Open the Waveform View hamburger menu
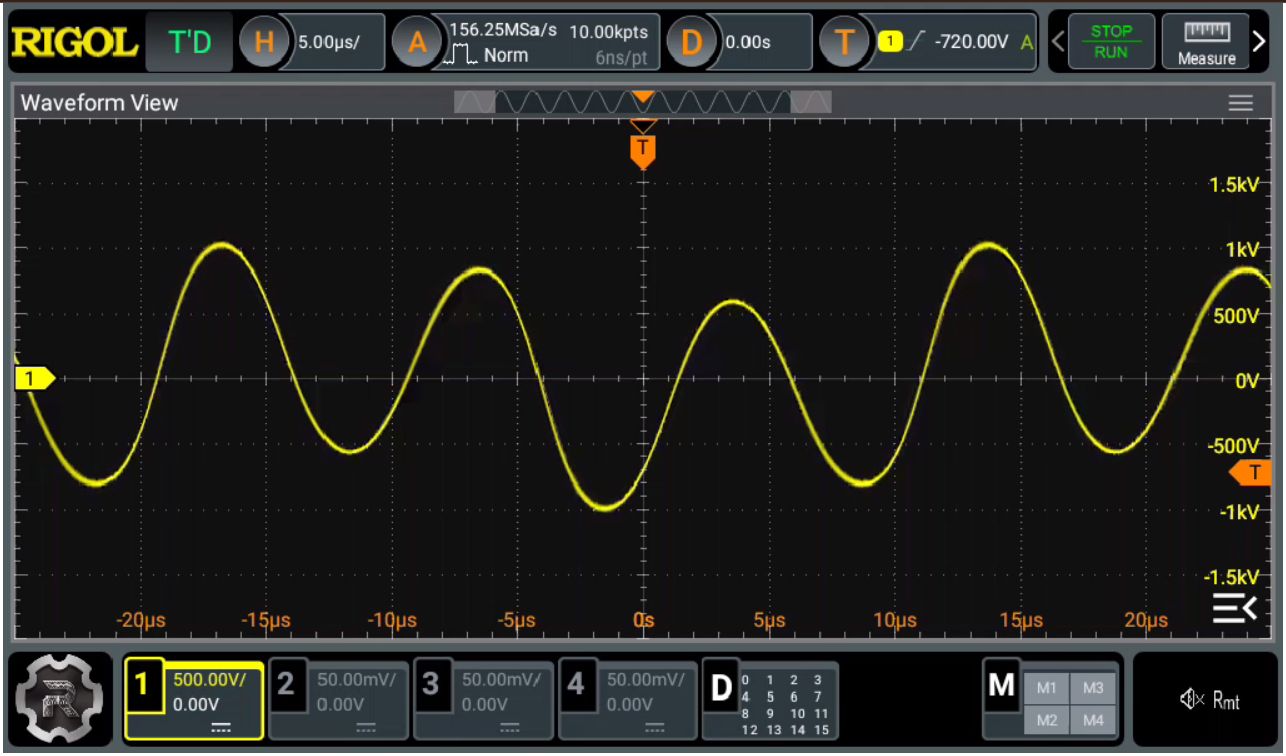The width and height of the screenshot is (1286, 756). [x=1240, y=103]
